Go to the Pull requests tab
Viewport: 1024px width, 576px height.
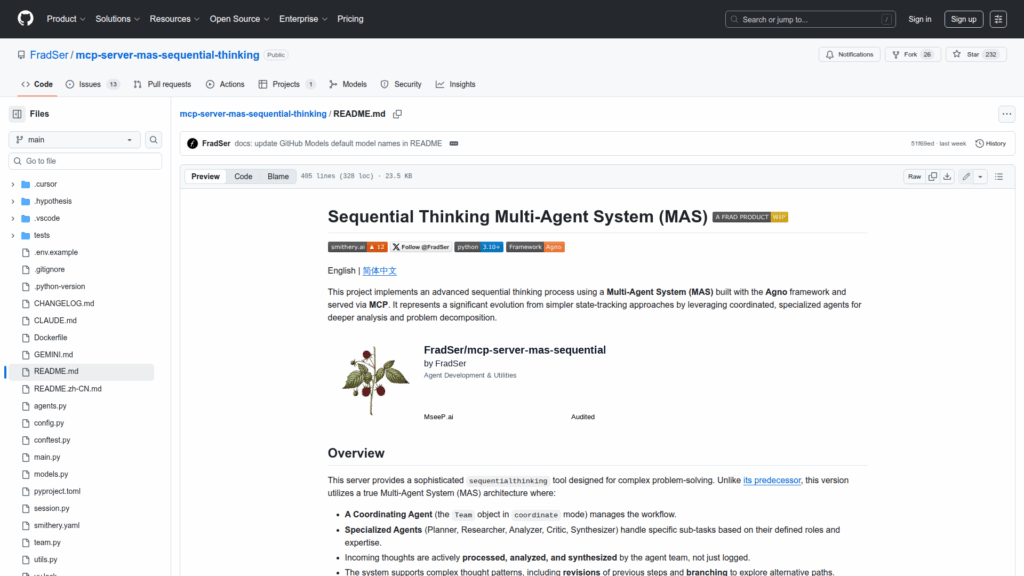click(x=163, y=85)
